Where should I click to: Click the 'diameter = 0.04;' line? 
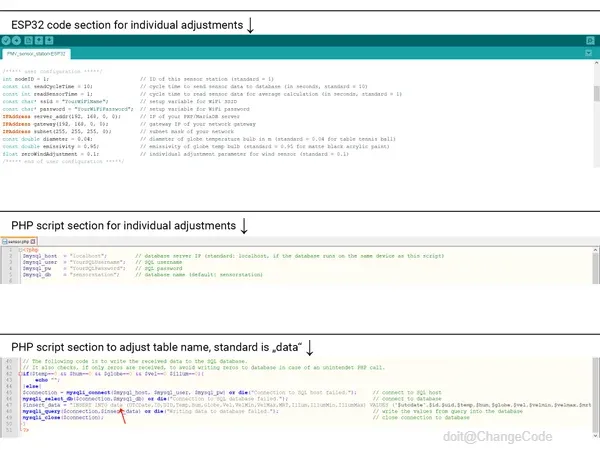tap(47, 139)
